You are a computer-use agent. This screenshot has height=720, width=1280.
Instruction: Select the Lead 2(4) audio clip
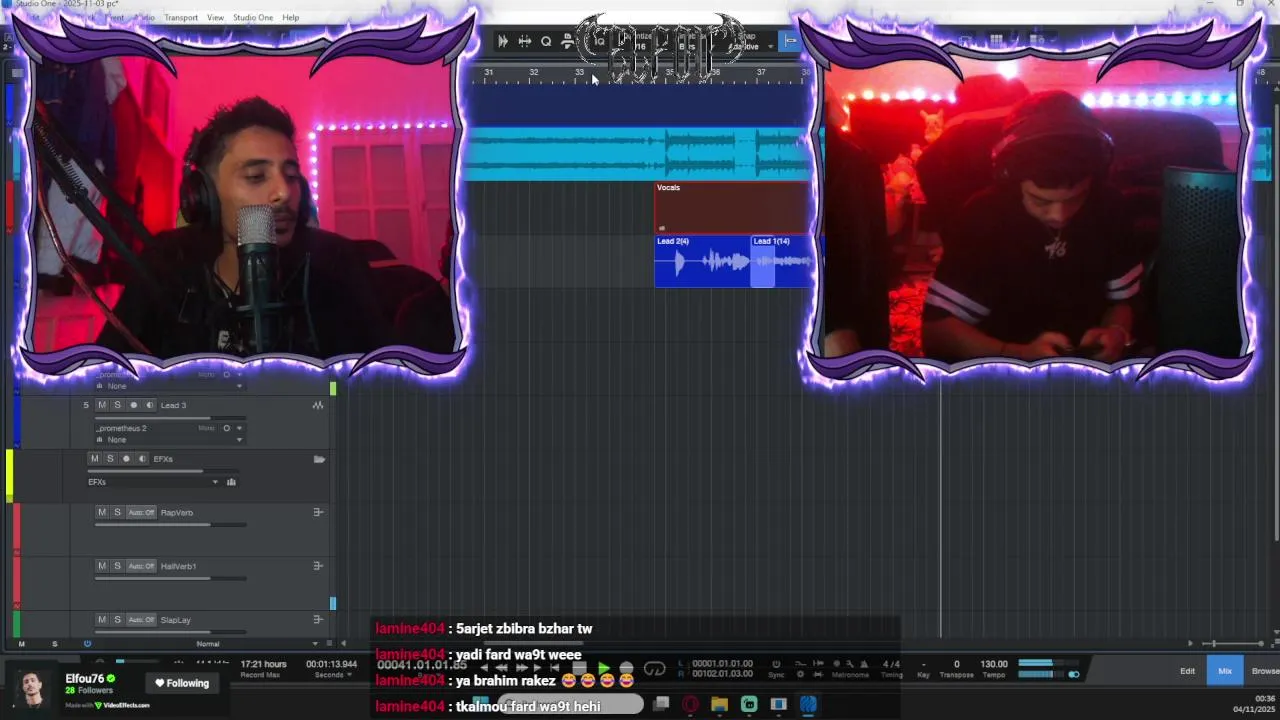(702, 262)
